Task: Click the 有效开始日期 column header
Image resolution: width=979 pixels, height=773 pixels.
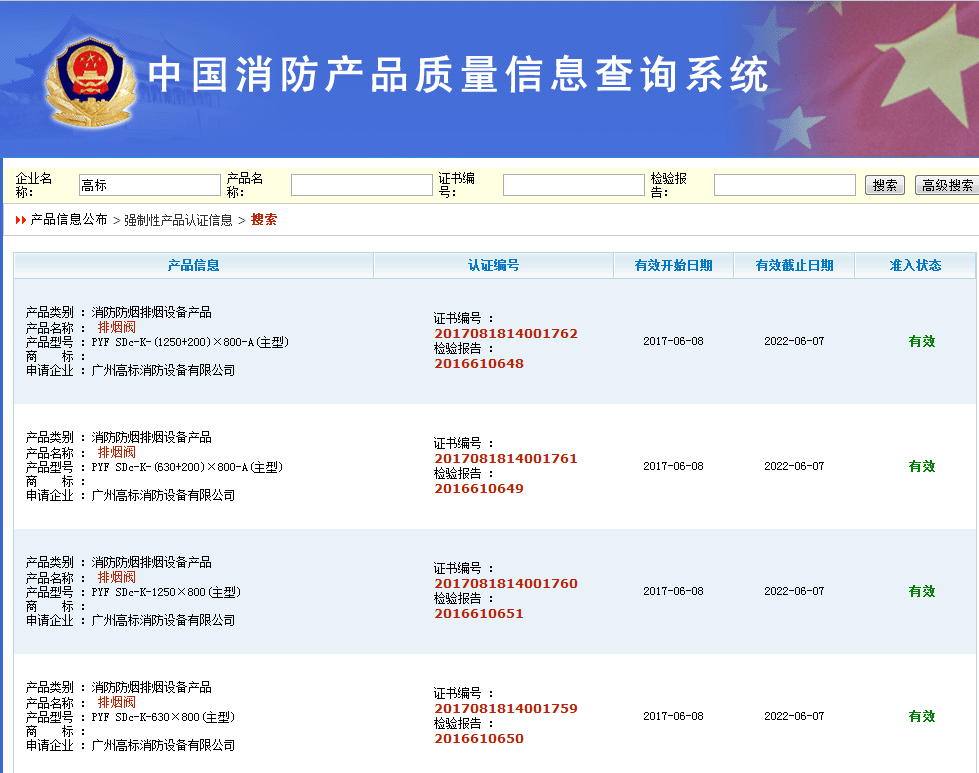Action: (673, 265)
